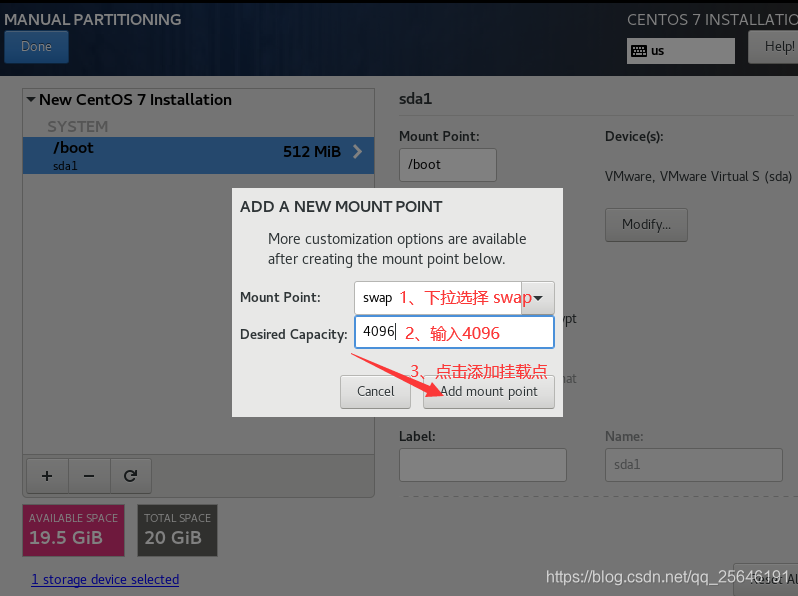Click the VMware Virtual S (sda) device text

click(x=698, y=177)
